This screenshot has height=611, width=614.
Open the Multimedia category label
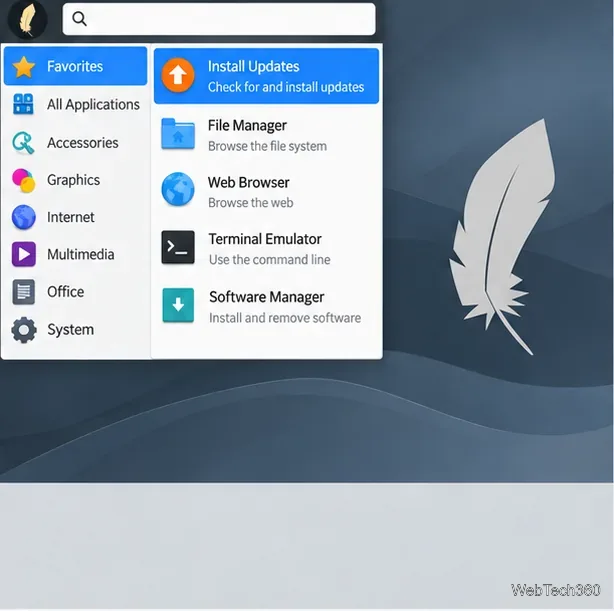pos(81,254)
